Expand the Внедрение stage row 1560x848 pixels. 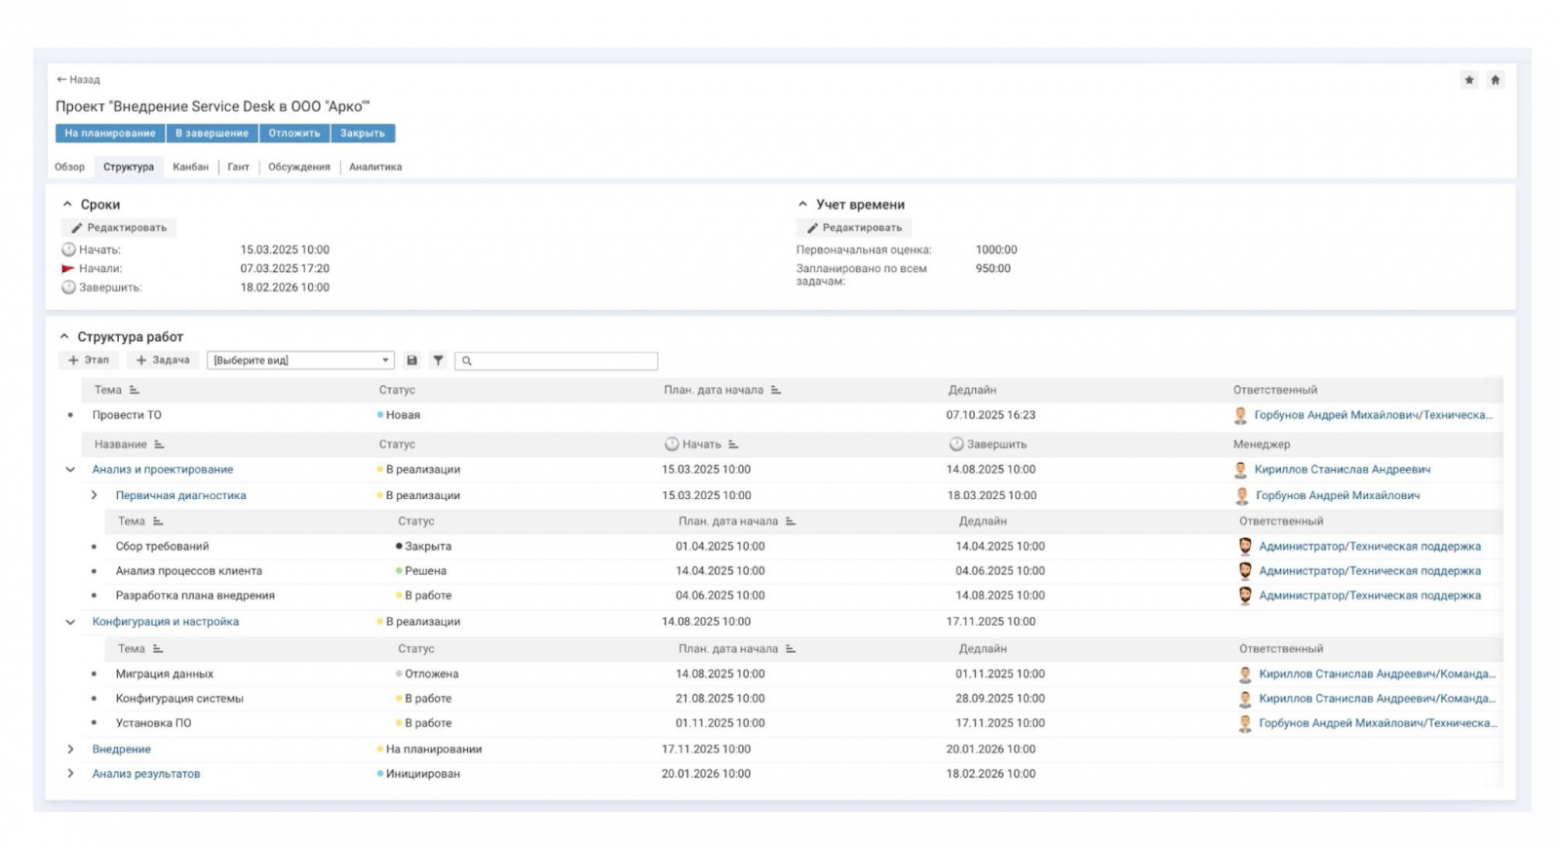(x=70, y=749)
